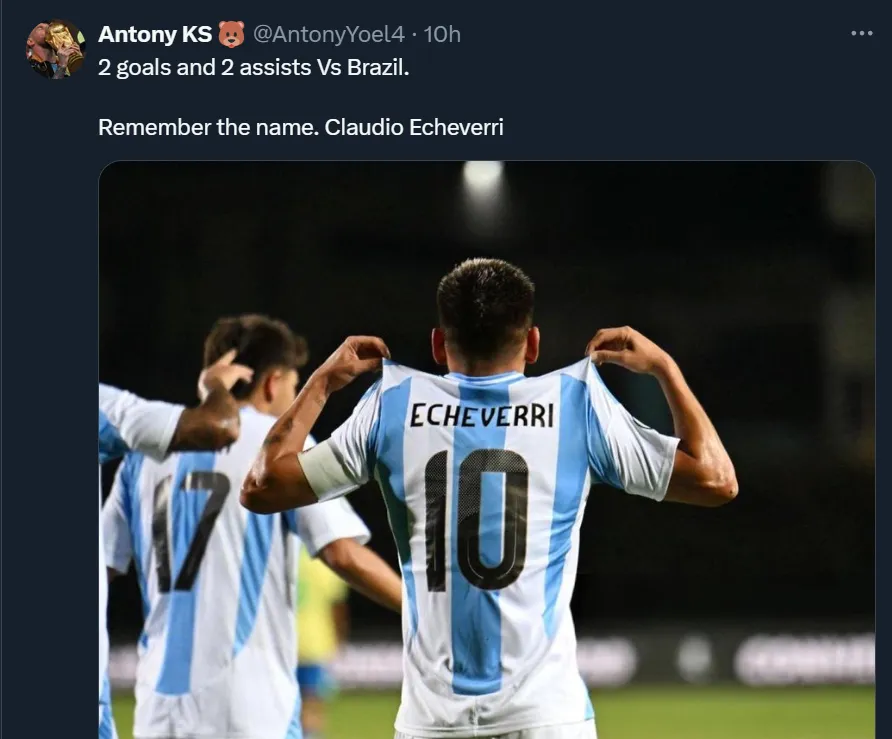Open the @AntonyYoel4 handle link
Screen dimensions: 892x739
coord(328,35)
